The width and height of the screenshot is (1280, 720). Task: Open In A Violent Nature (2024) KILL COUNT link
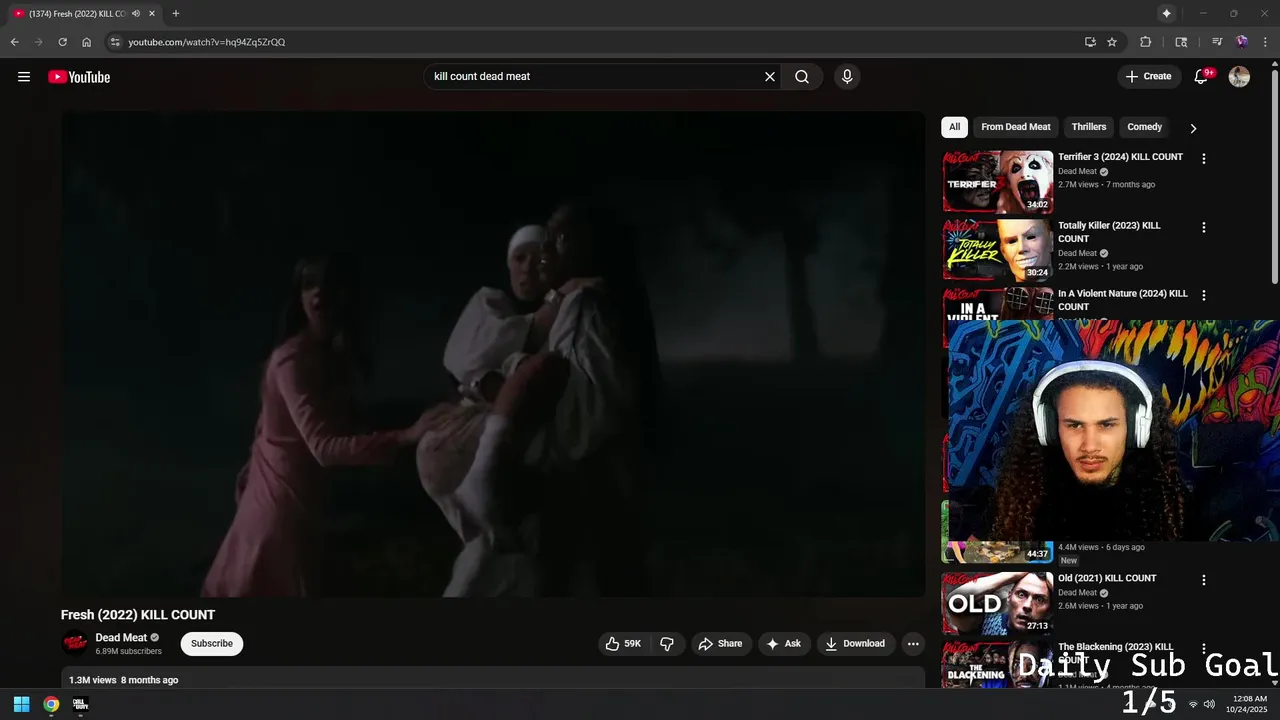[x=1123, y=300]
